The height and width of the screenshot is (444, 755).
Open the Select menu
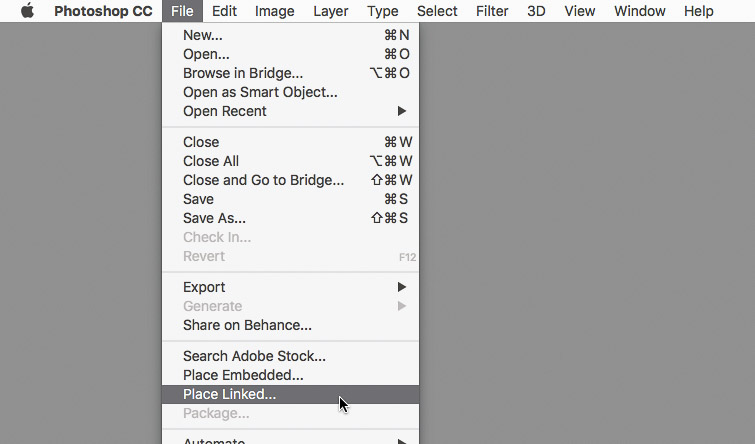437,11
